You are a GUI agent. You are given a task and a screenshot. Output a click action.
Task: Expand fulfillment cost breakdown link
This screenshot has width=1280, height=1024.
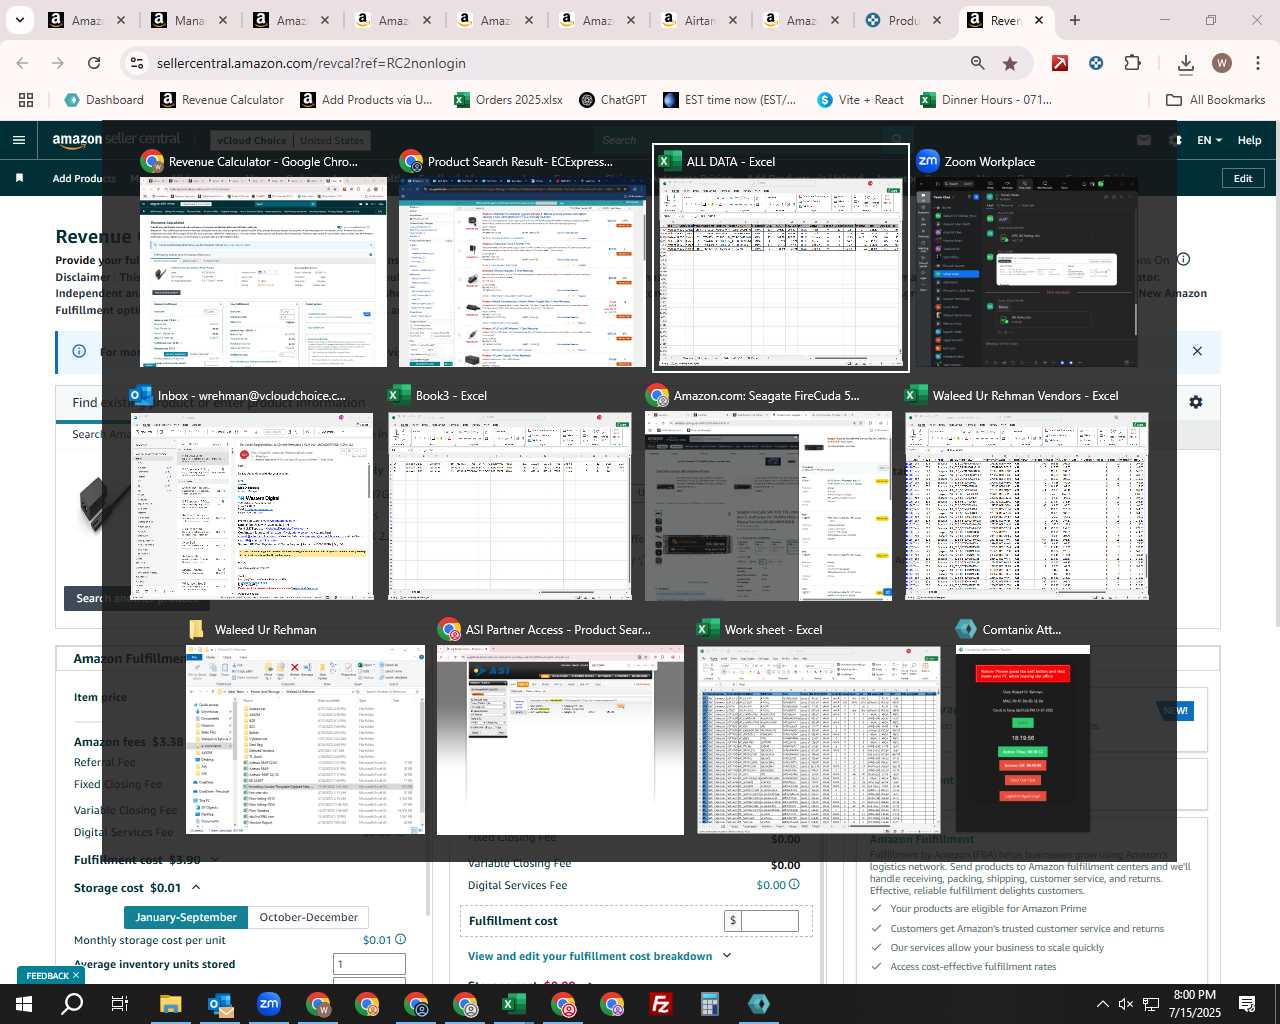[x=599, y=956]
